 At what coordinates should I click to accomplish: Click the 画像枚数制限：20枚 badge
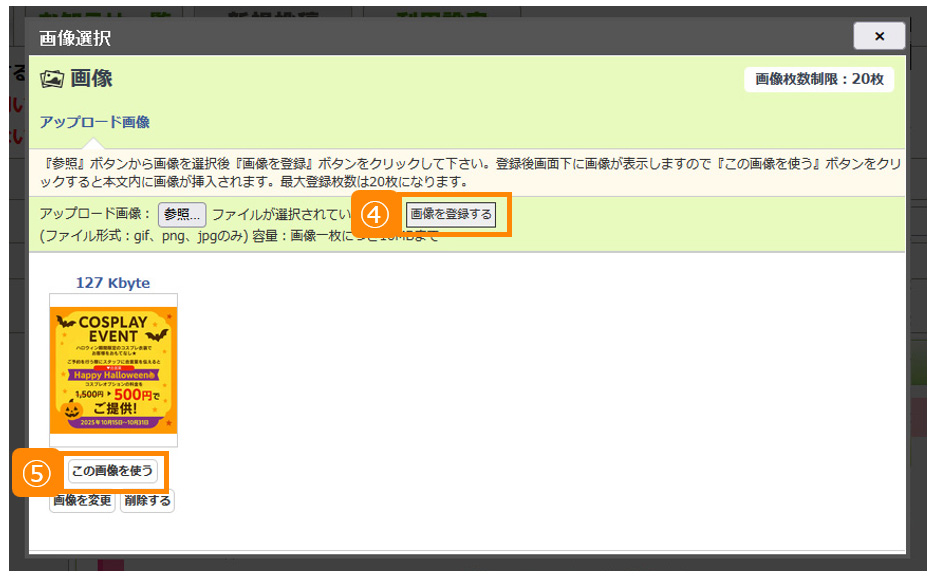819,80
